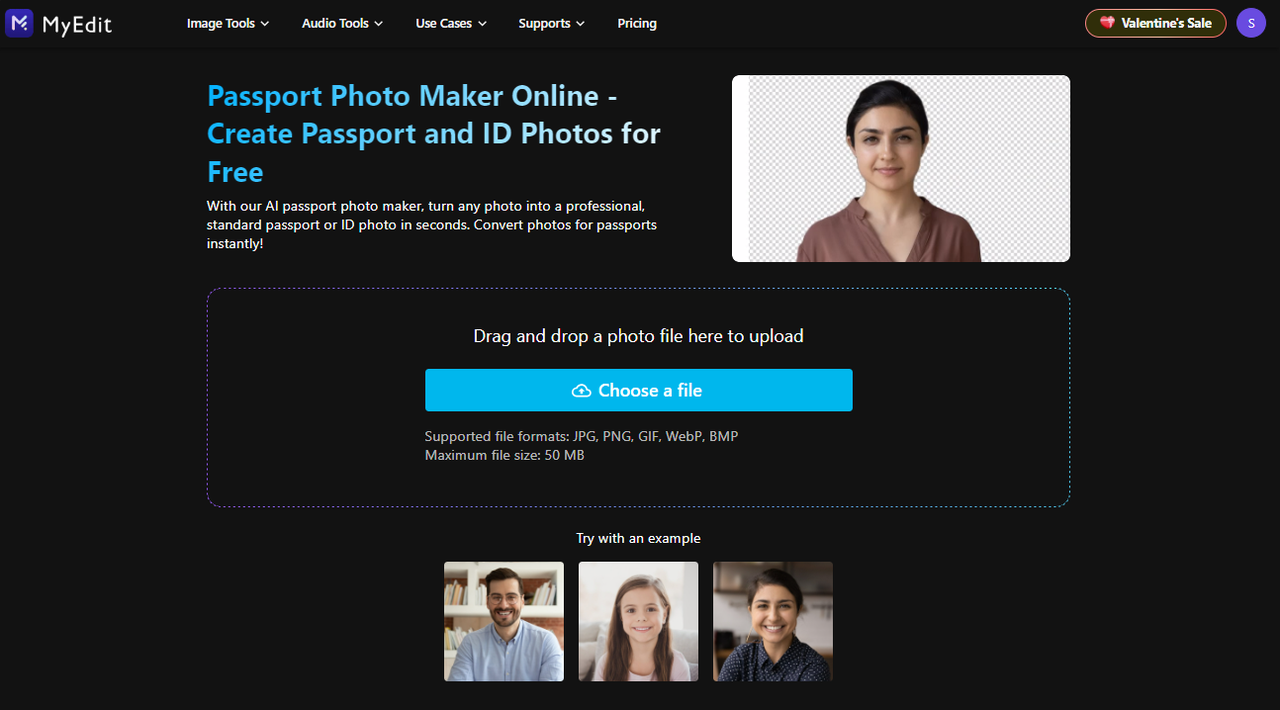The width and height of the screenshot is (1280, 710).
Task: Open the Valentine's Sale promotion
Action: click(x=1156, y=23)
